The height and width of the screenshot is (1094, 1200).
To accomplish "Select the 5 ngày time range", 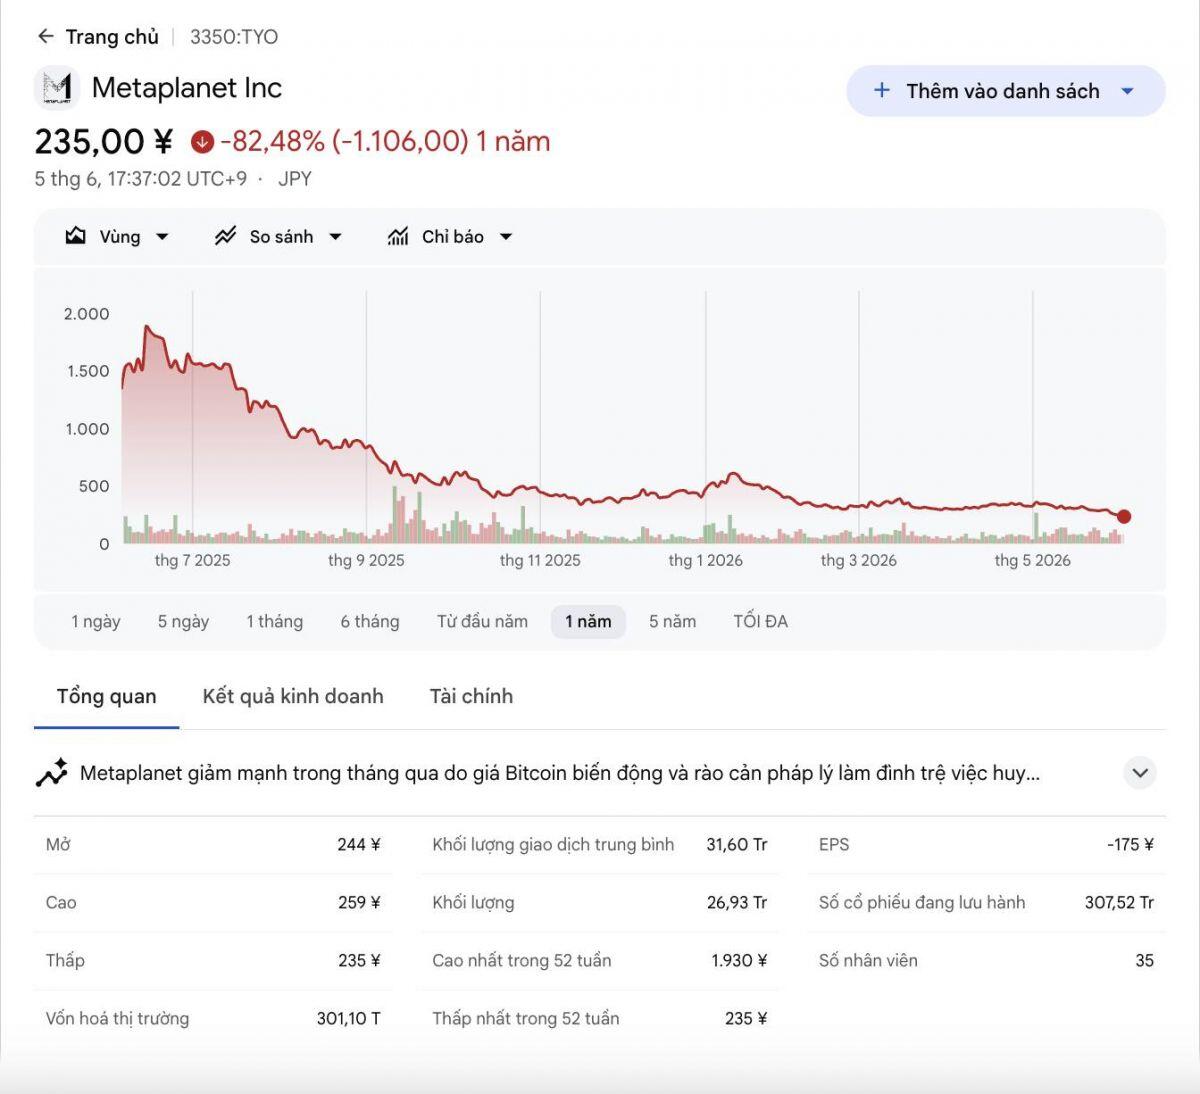I will [183, 621].
